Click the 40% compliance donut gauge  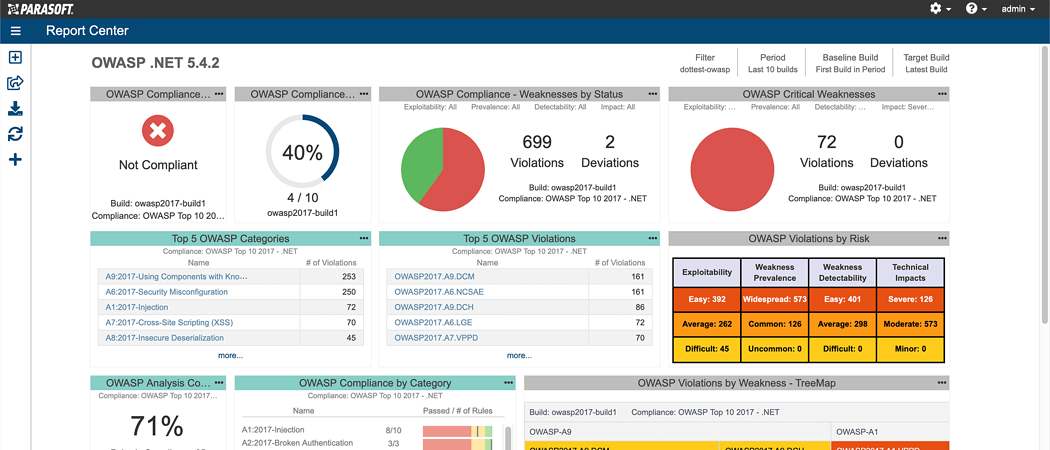pos(302,151)
